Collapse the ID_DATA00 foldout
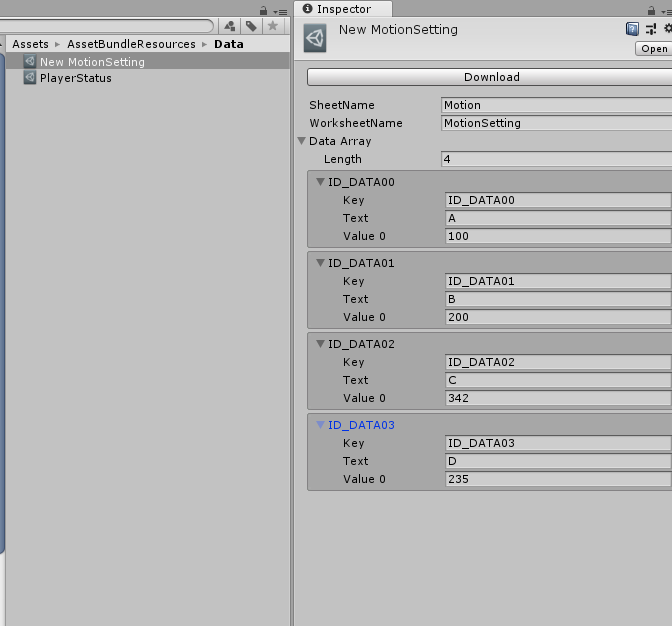Viewport: 672px width, 626px height. tap(320, 182)
